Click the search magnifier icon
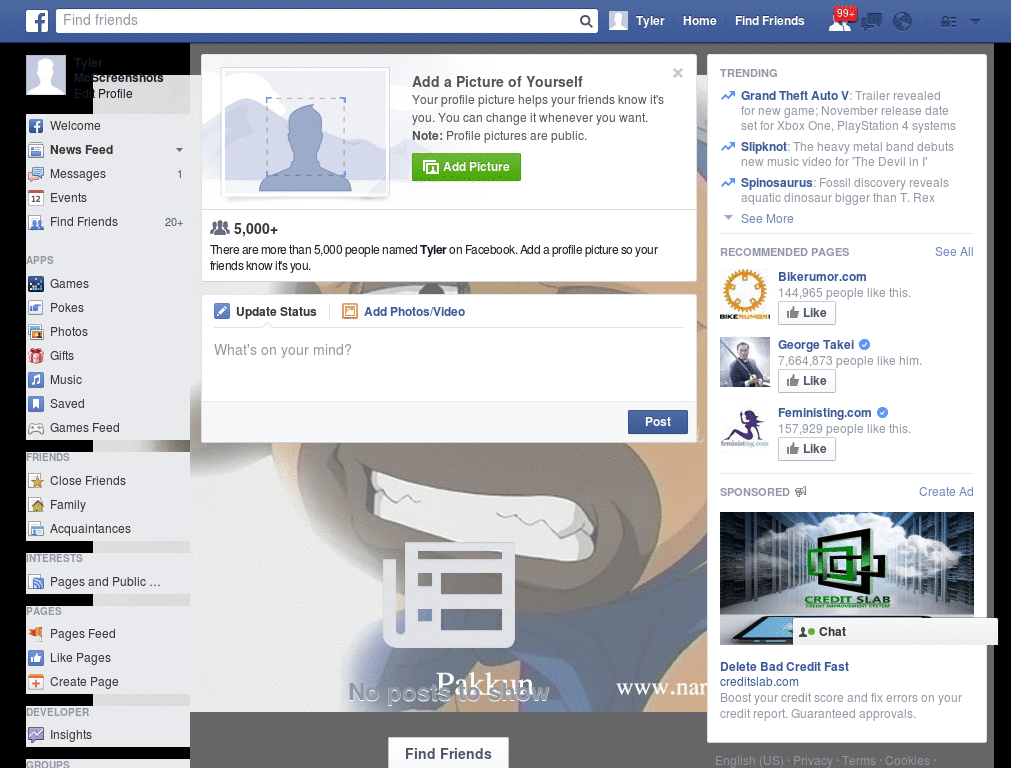 586,21
